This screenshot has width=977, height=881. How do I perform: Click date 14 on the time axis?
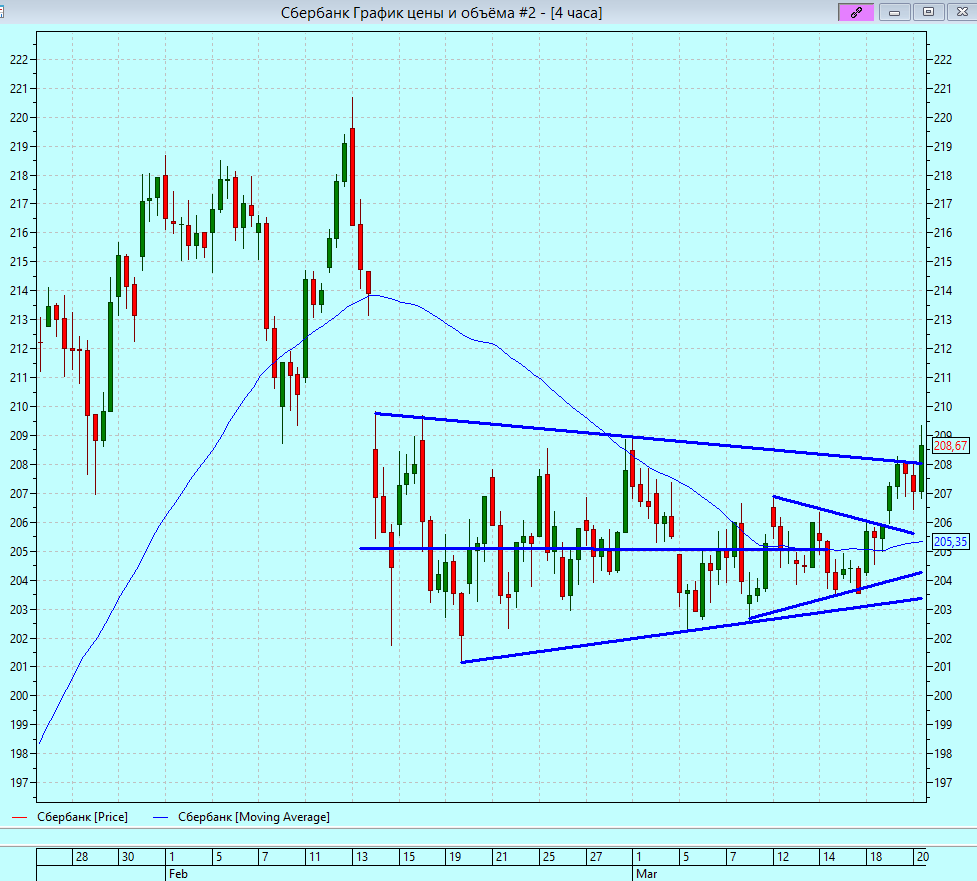point(829,857)
